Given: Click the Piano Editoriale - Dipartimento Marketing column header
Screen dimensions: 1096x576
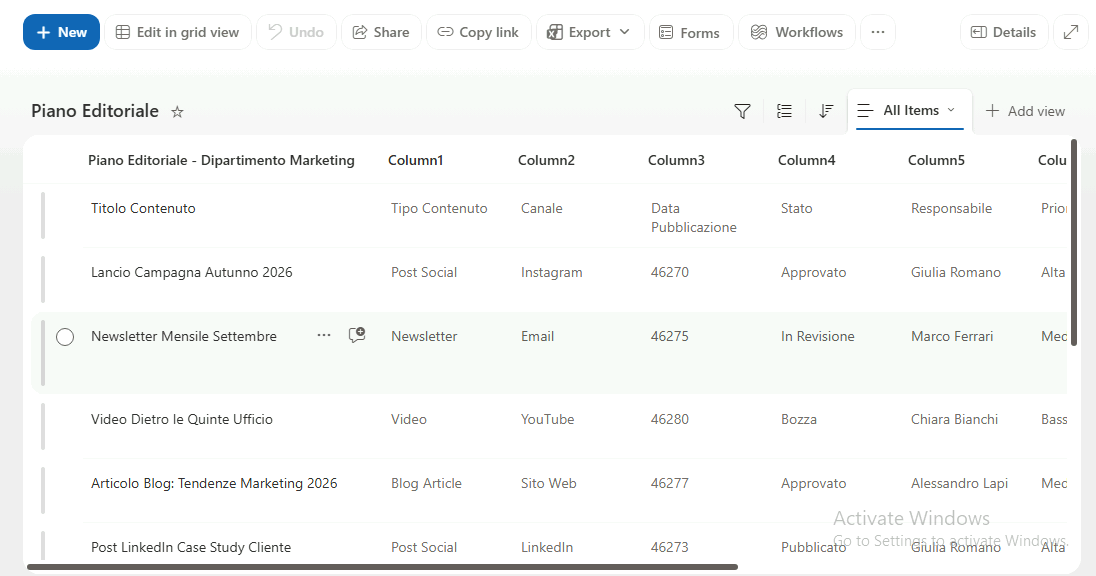Looking at the screenshot, I should point(221,160).
